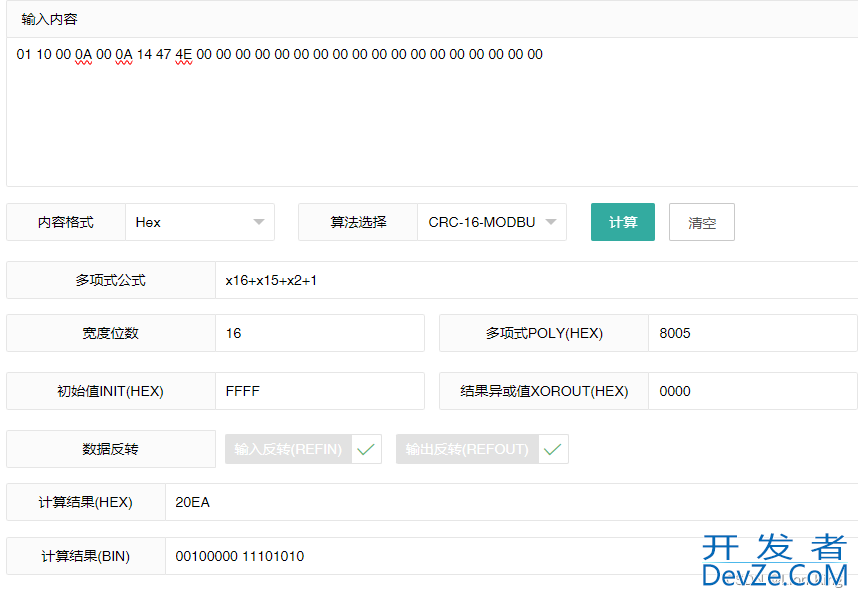Click the POLY(HEX) field showing 8005

[x=752, y=333]
